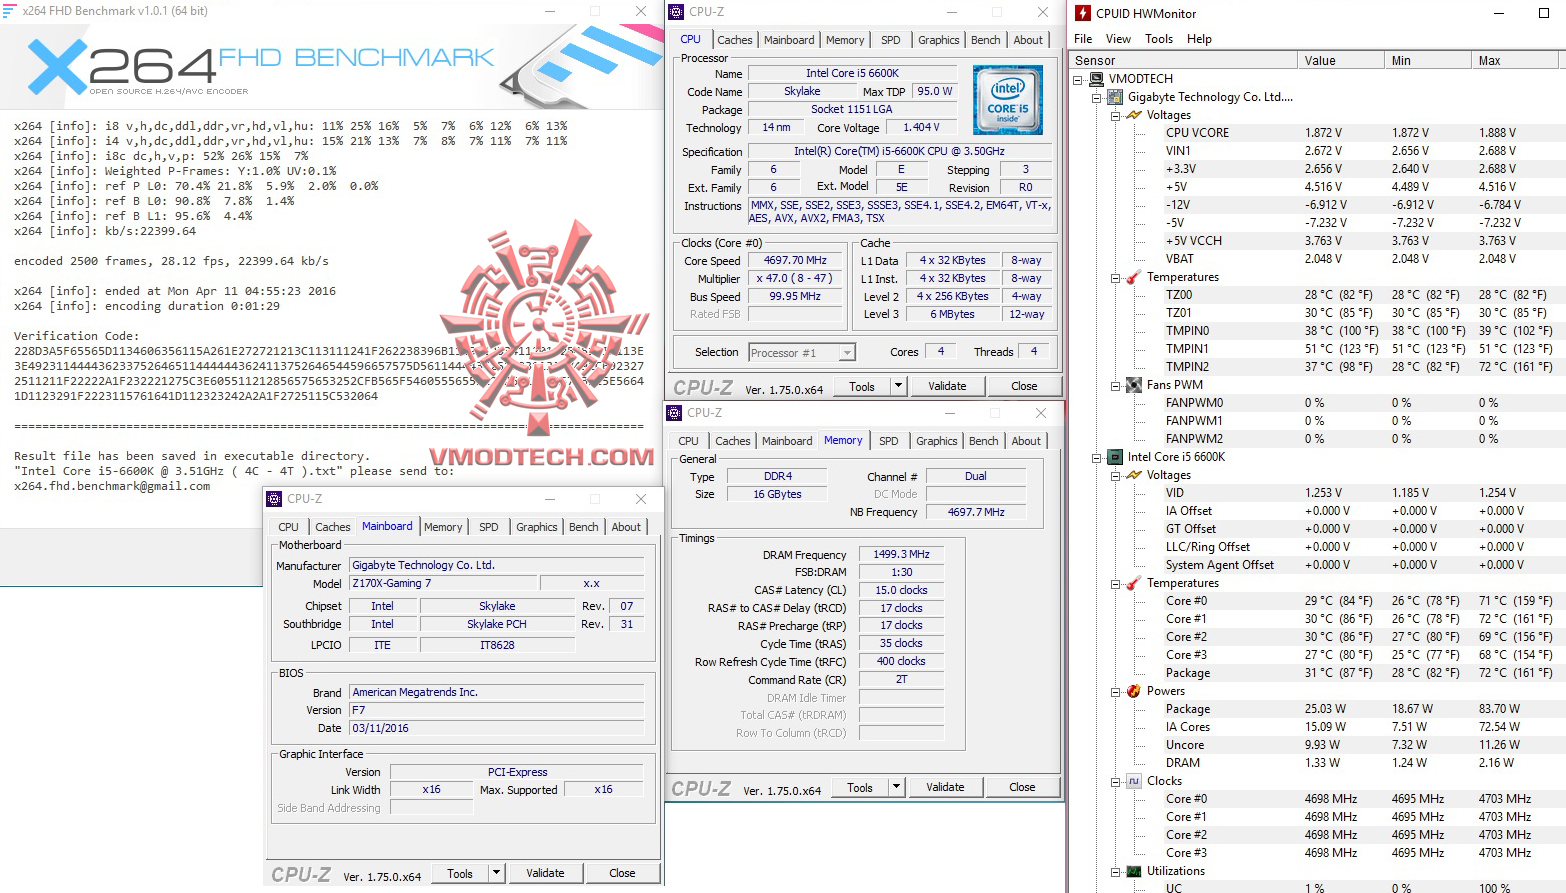1566x893 pixels.
Task: Open Tools dropdown arrow in CPU-Z Memory window
Action: 896,787
